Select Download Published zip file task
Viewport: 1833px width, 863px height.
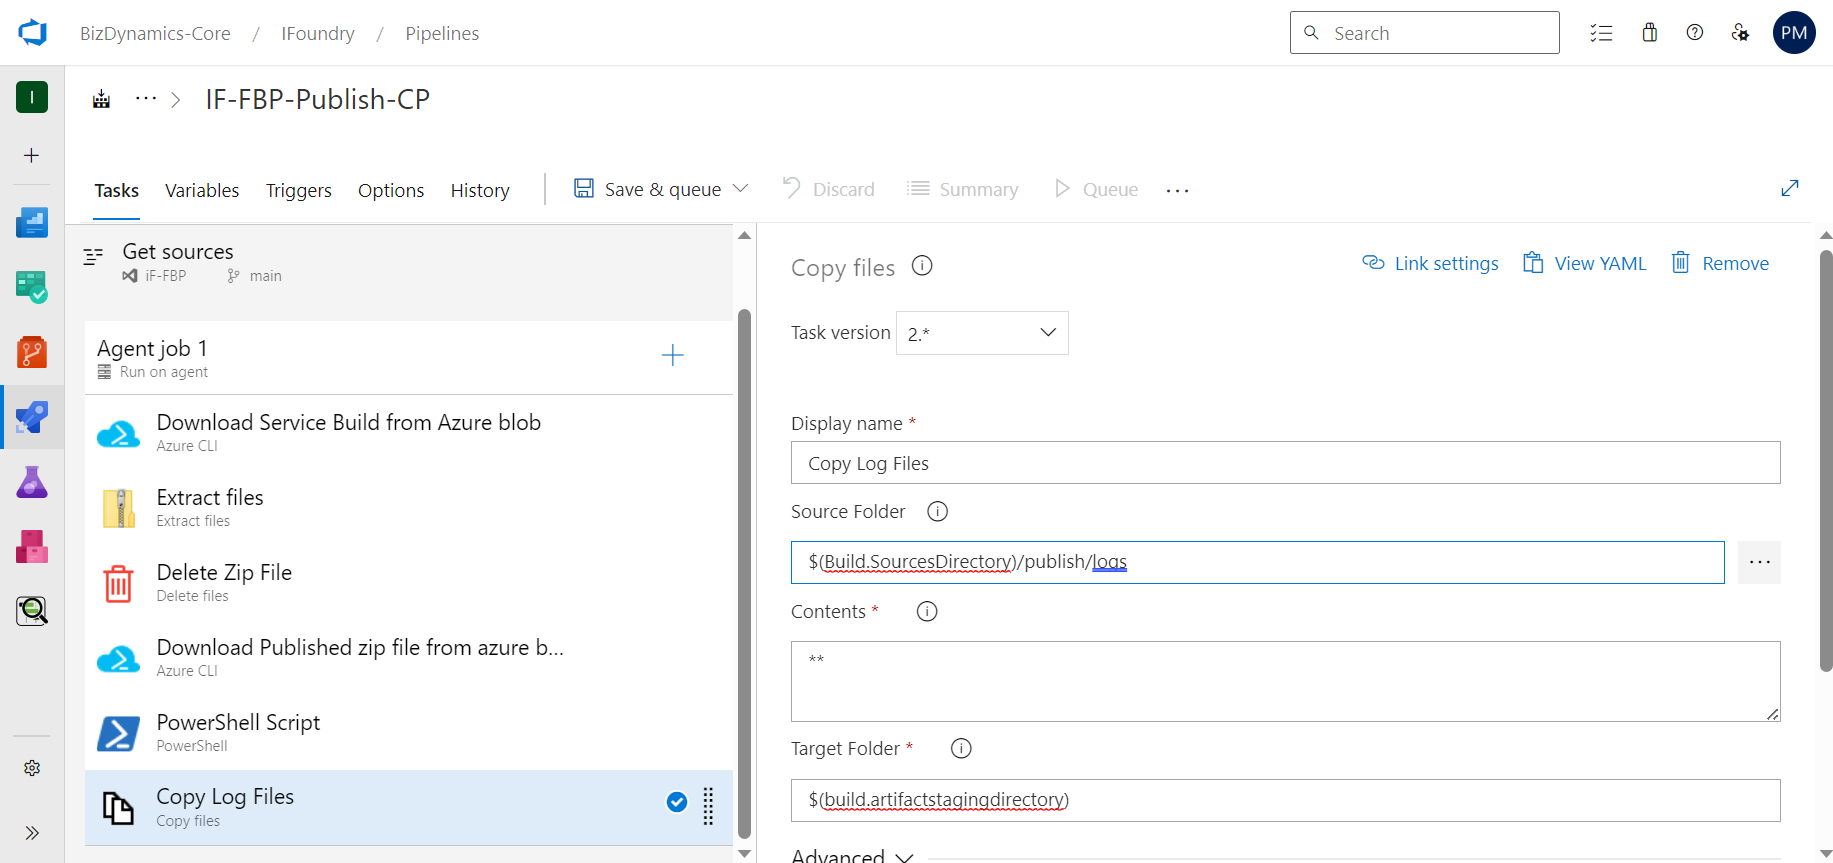click(x=409, y=658)
